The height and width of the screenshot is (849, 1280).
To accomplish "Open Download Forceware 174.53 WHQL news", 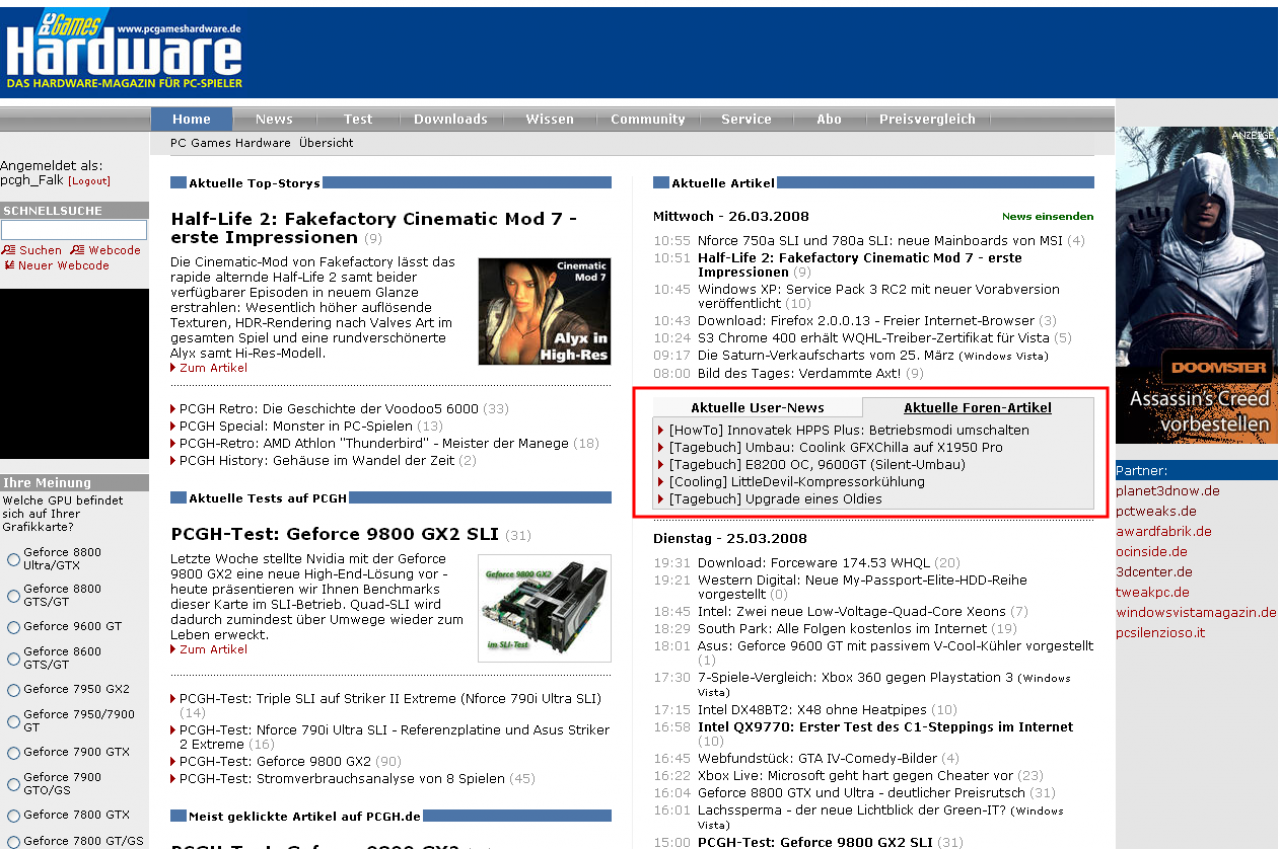I will [x=815, y=563].
